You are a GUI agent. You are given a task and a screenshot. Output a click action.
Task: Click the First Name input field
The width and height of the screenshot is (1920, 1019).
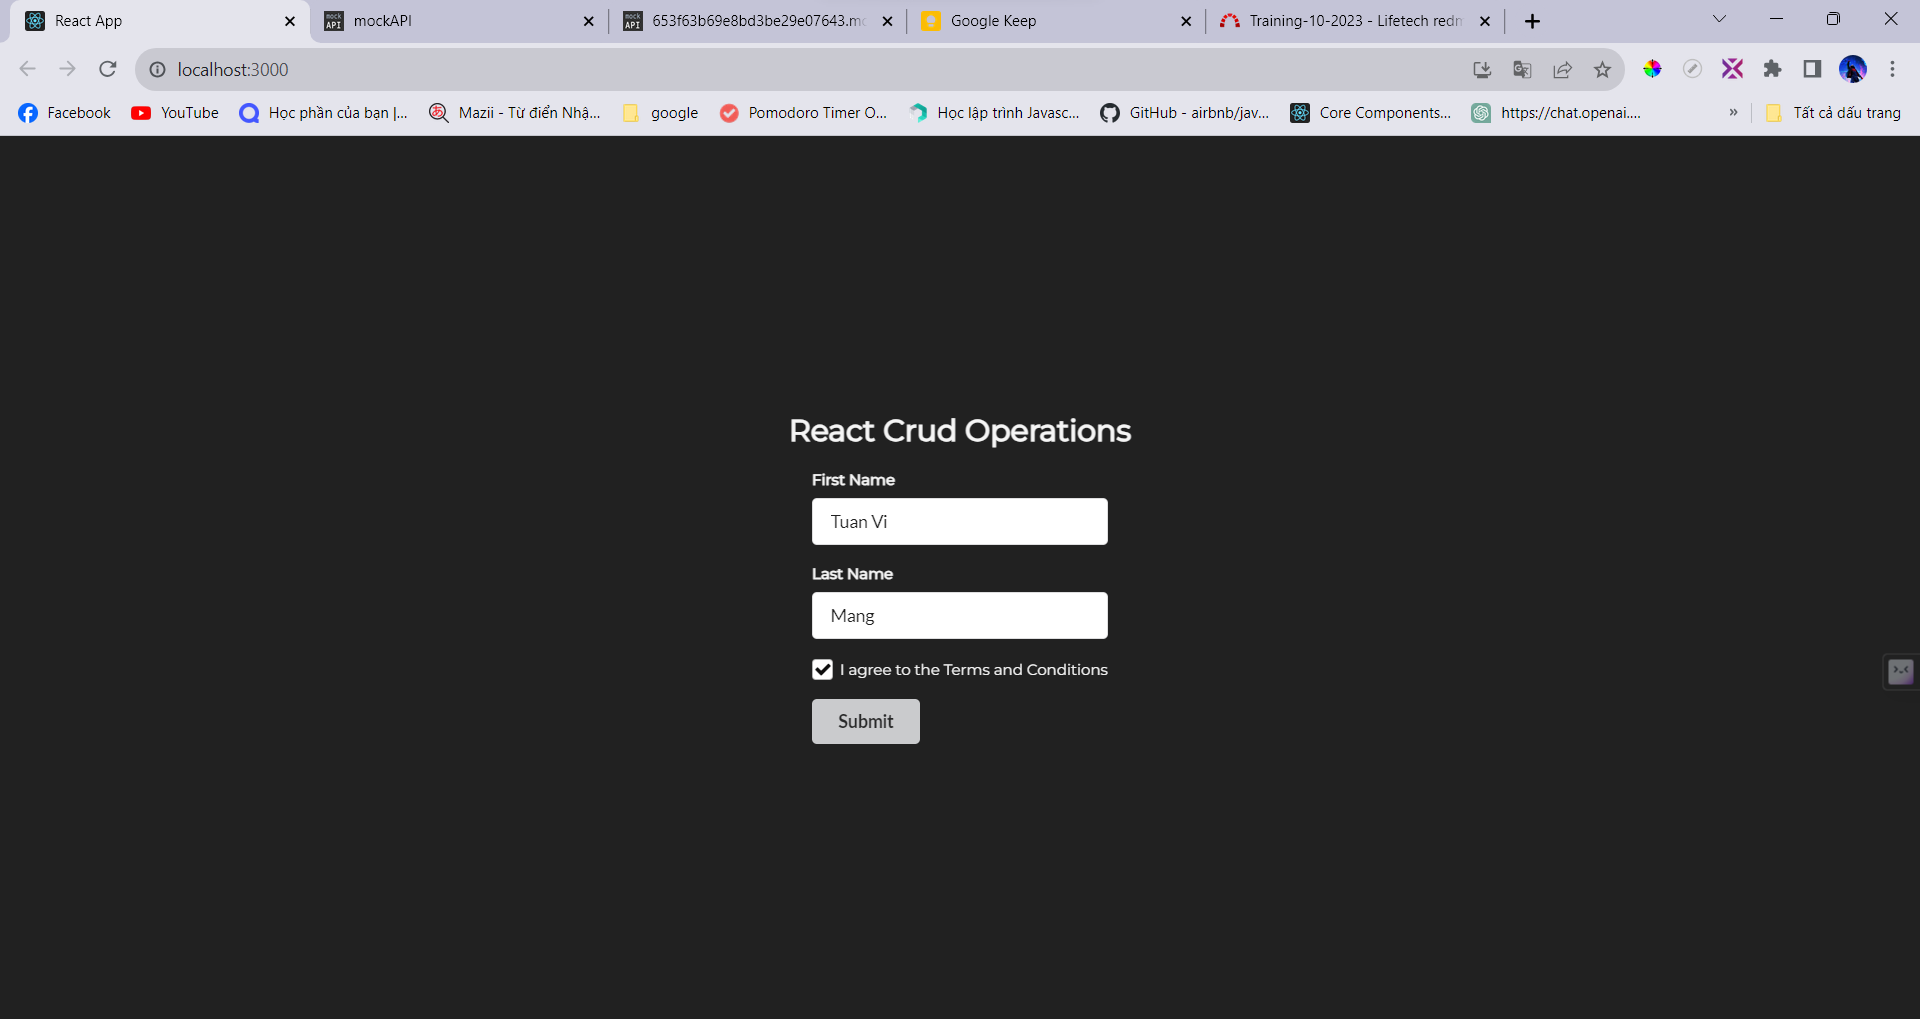tap(959, 522)
